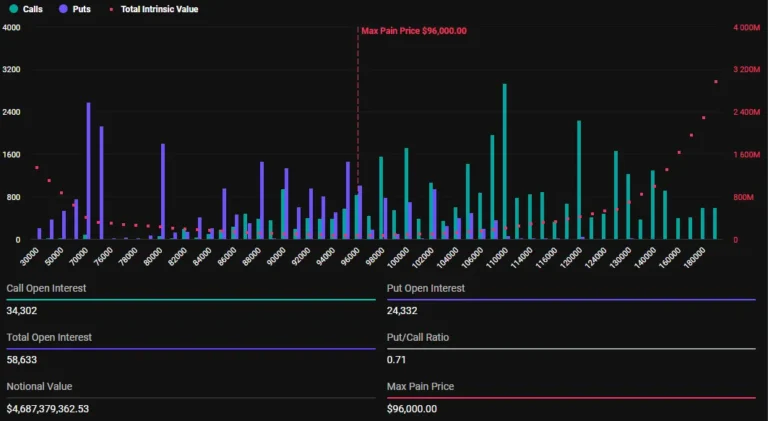Toggle the Puts series in the legend

tap(75, 9)
